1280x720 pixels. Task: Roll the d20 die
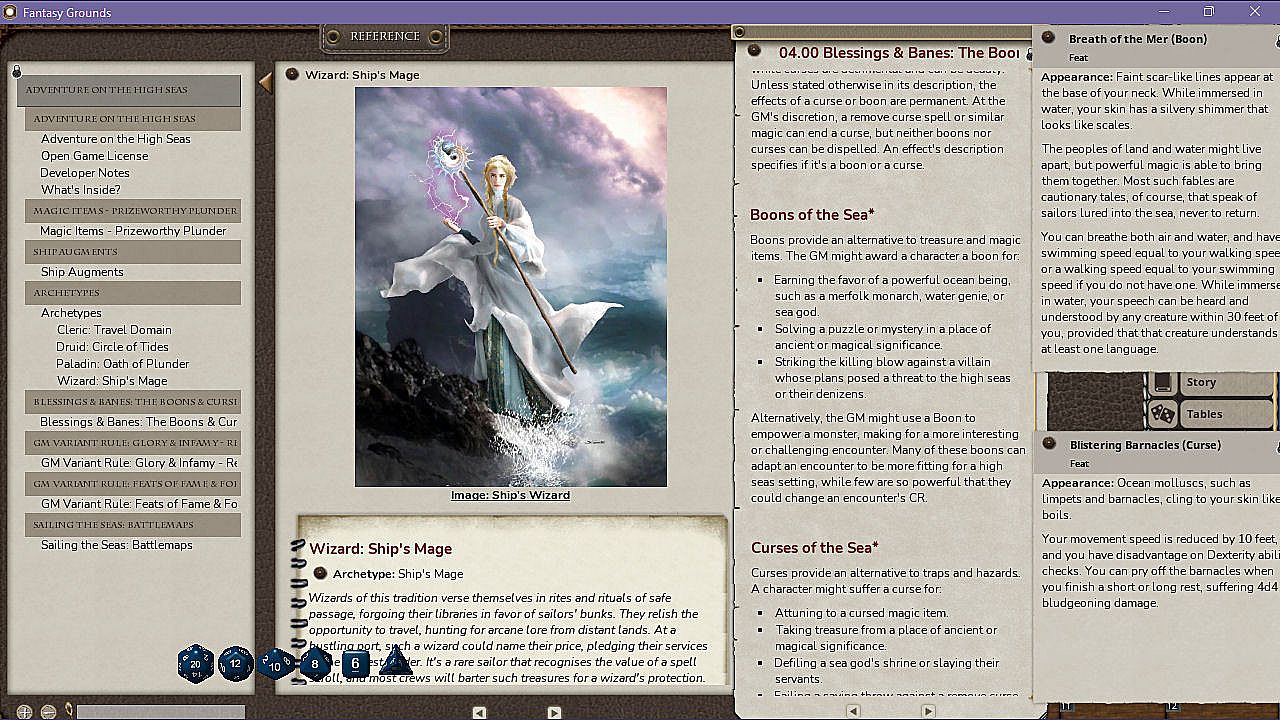click(x=196, y=663)
